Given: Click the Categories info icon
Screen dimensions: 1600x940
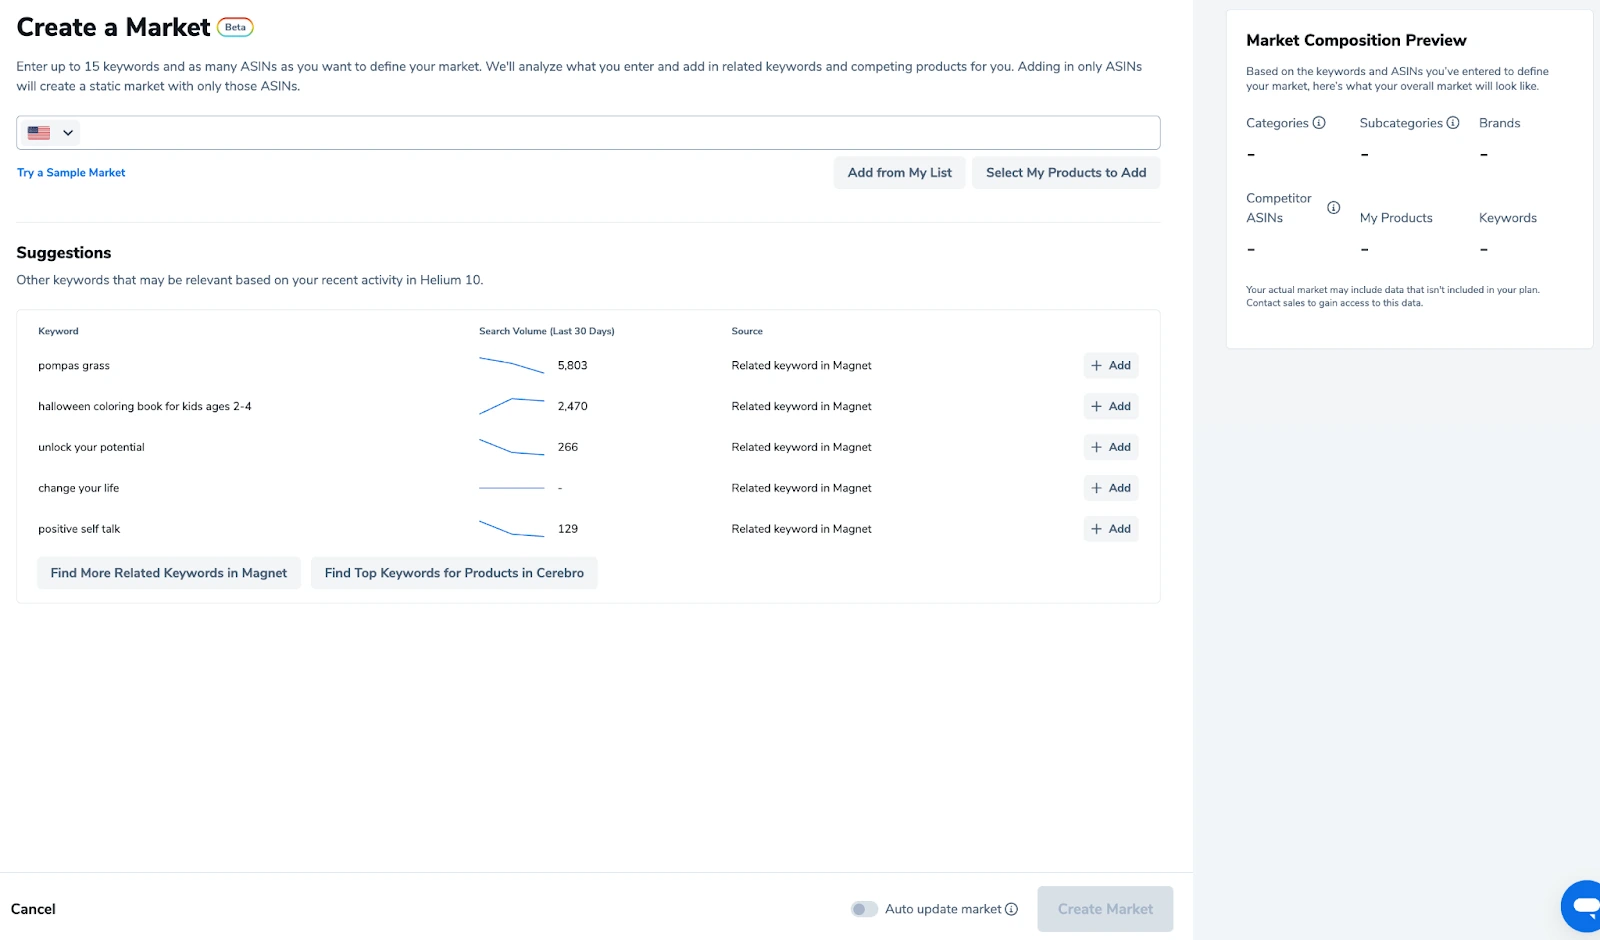Looking at the screenshot, I should coord(1319,123).
